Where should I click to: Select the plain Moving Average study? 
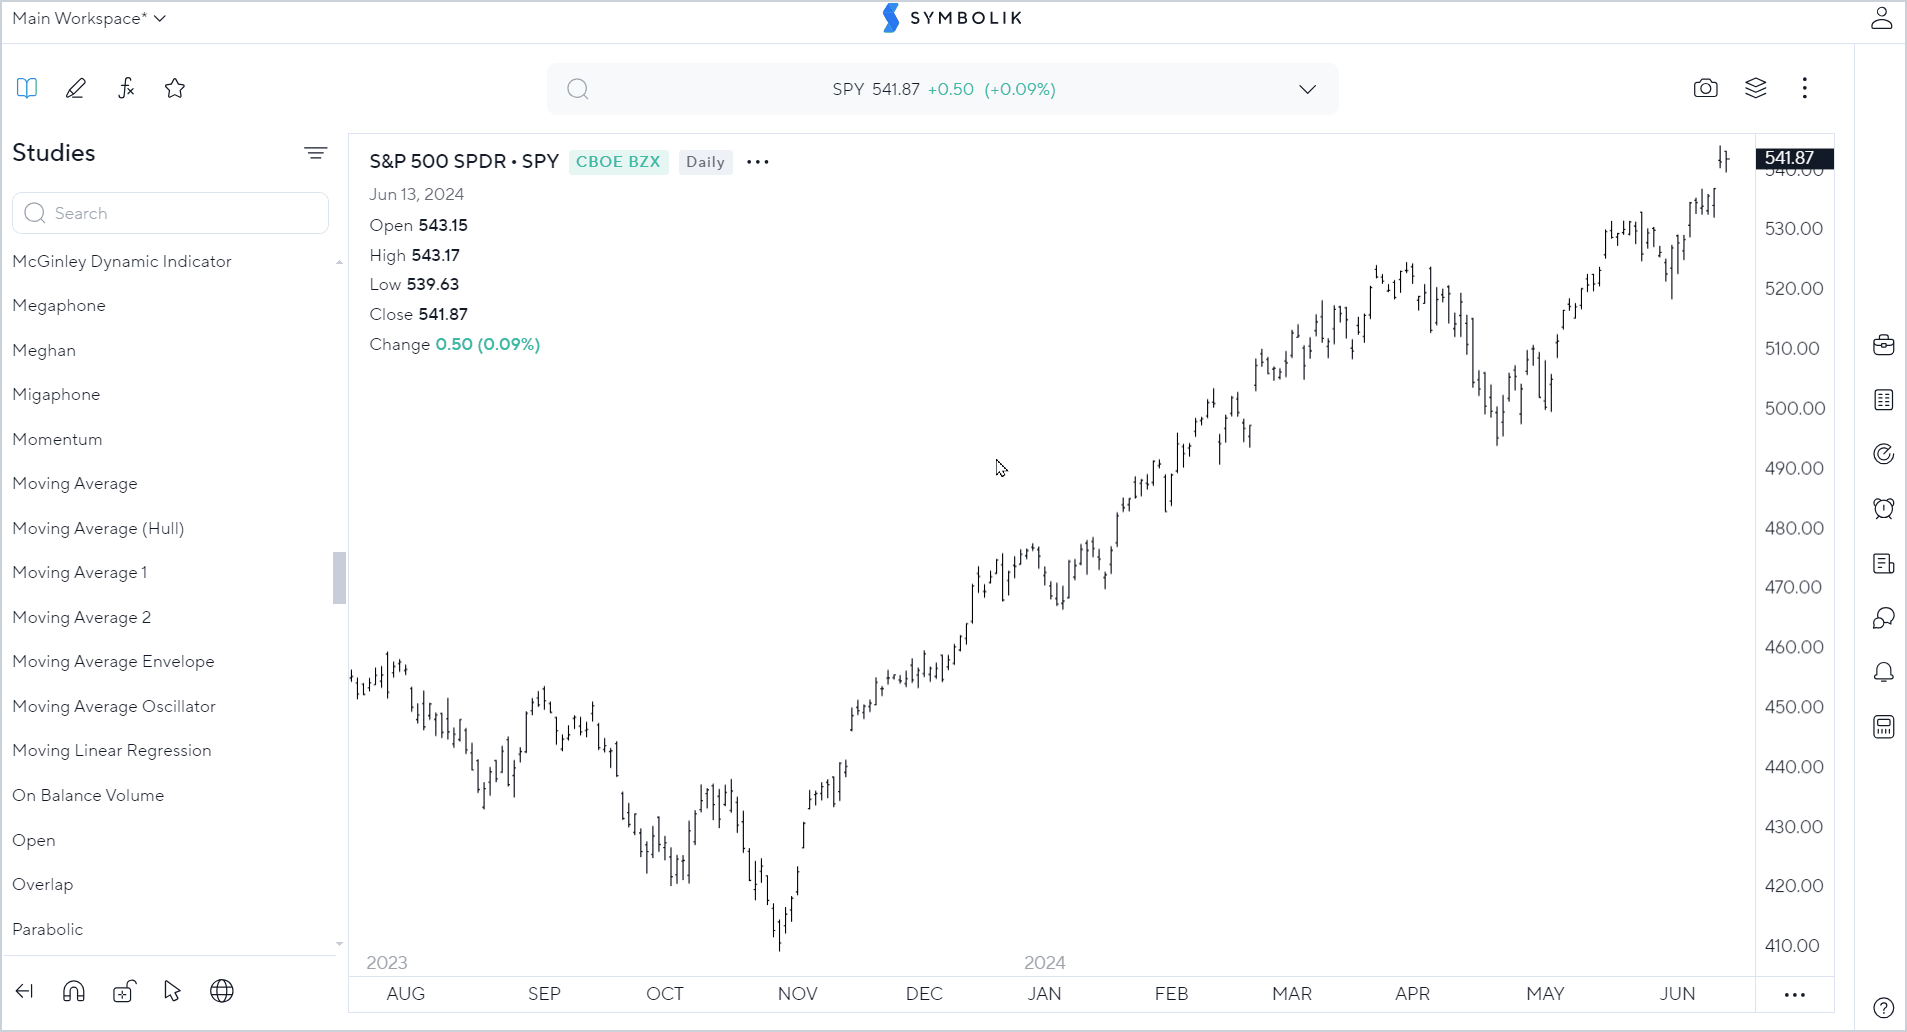click(75, 484)
